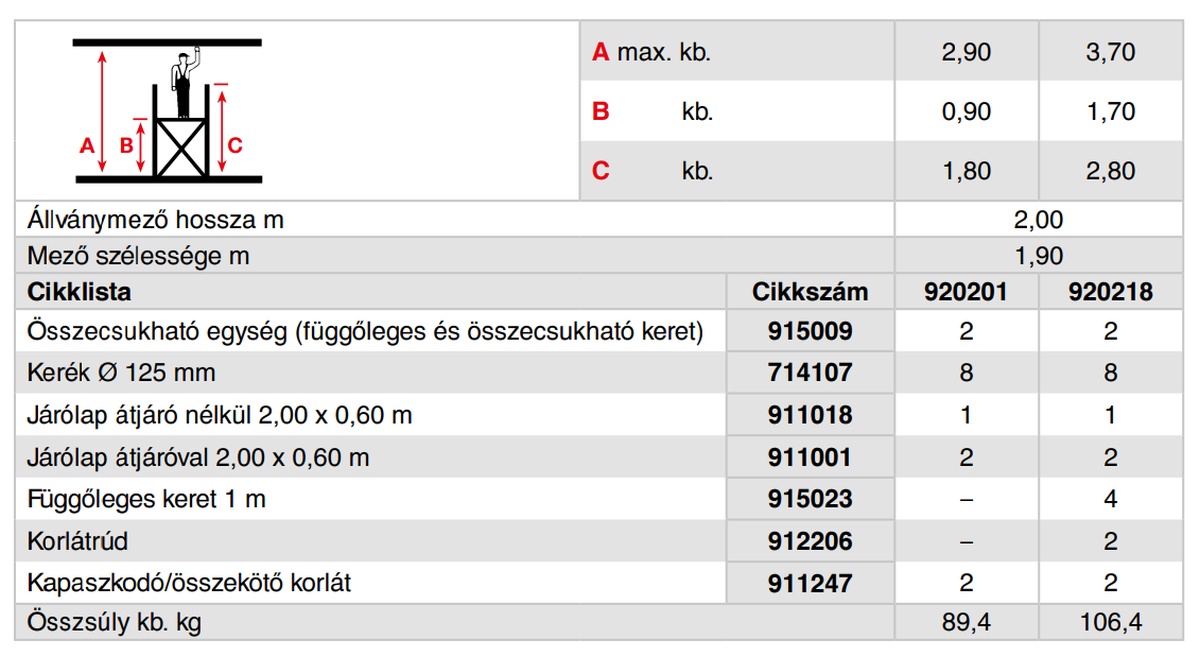This screenshot has height=657, width=1200.
Task: Click the value 2,80 in row C
Action: (1111, 171)
